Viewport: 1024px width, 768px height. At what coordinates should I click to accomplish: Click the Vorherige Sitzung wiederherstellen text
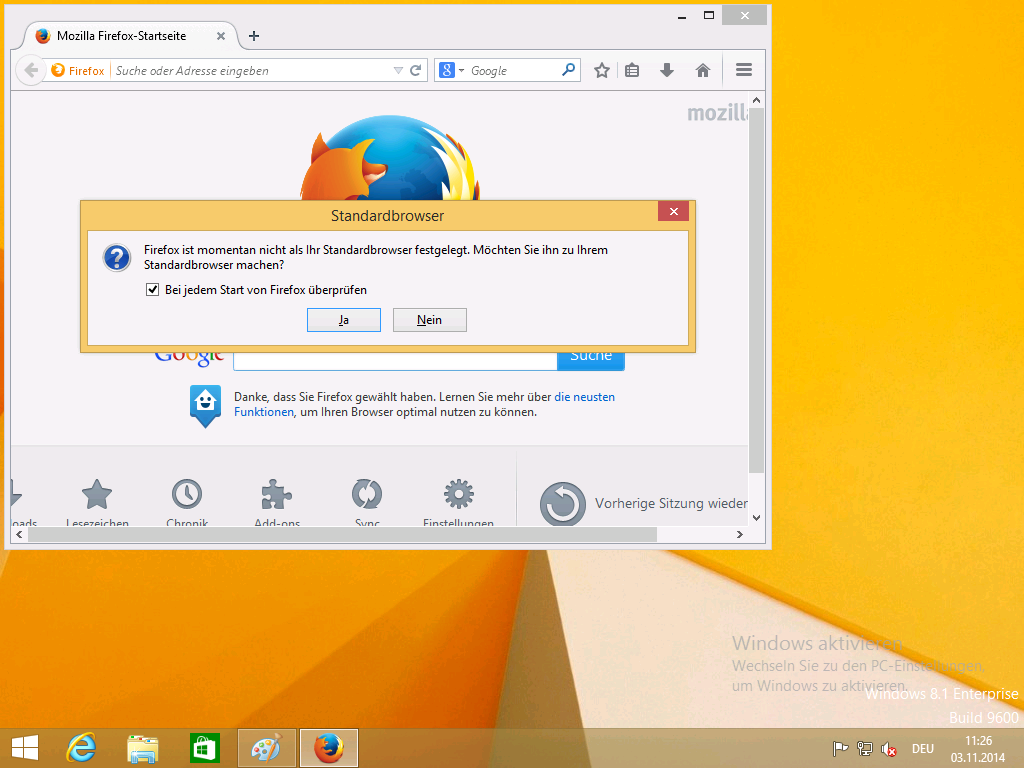tap(671, 504)
